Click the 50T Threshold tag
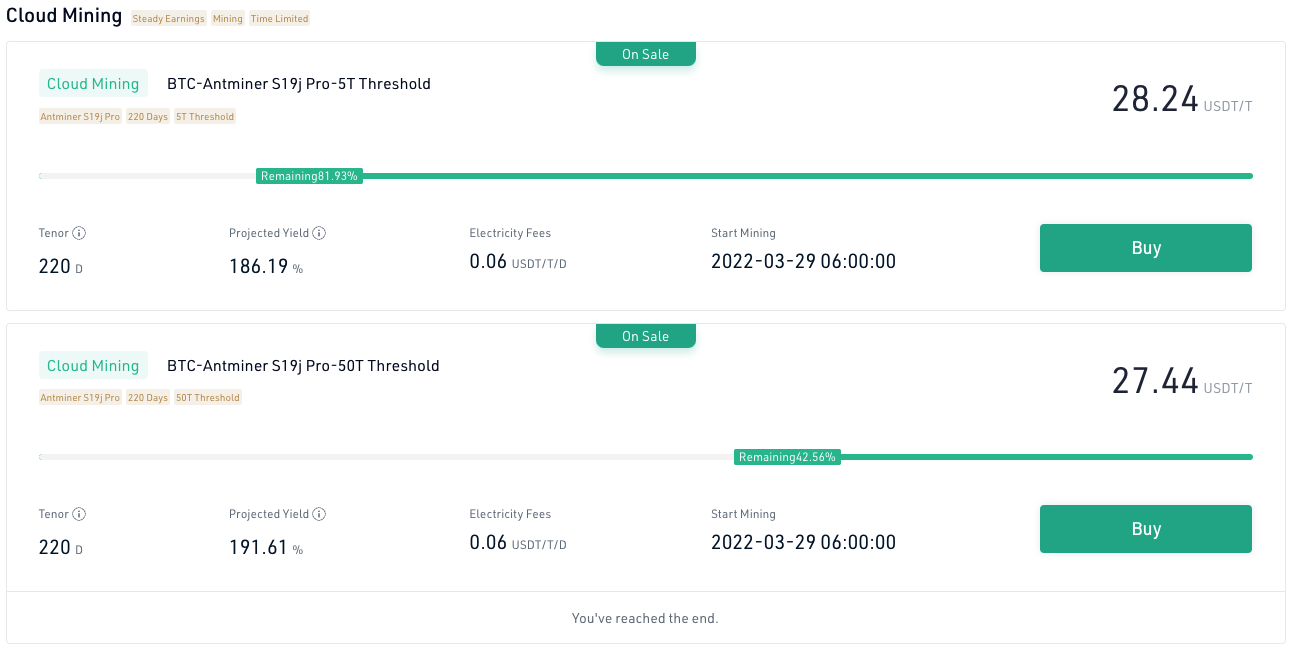This screenshot has height=653, width=1296. pyautogui.click(x=208, y=398)
